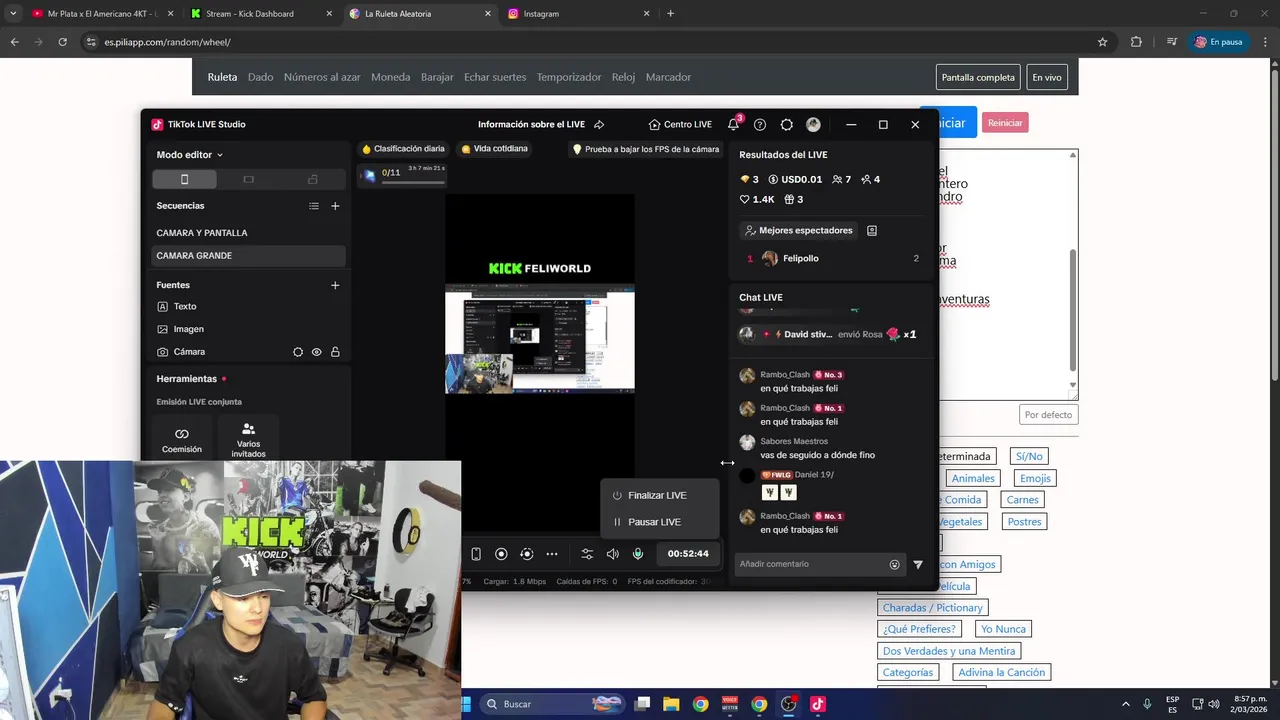This screenshot has width=1280, height=720.
Task: Open emoji picker in comment box
Action: 894,564
